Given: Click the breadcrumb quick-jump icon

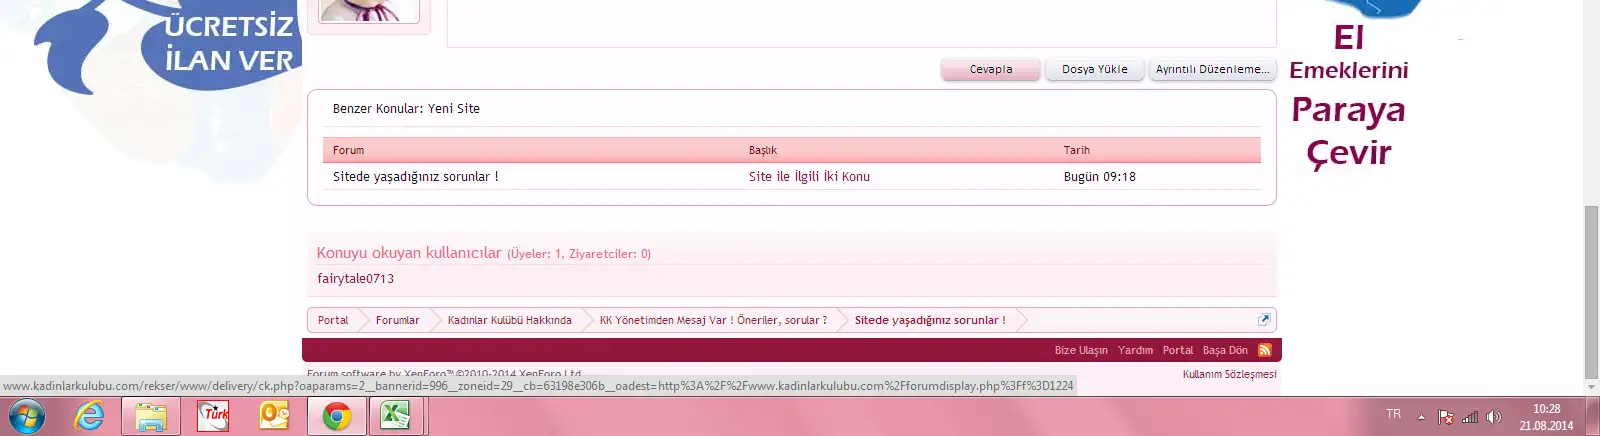Looking at the screenshot, I should 1264,320.
